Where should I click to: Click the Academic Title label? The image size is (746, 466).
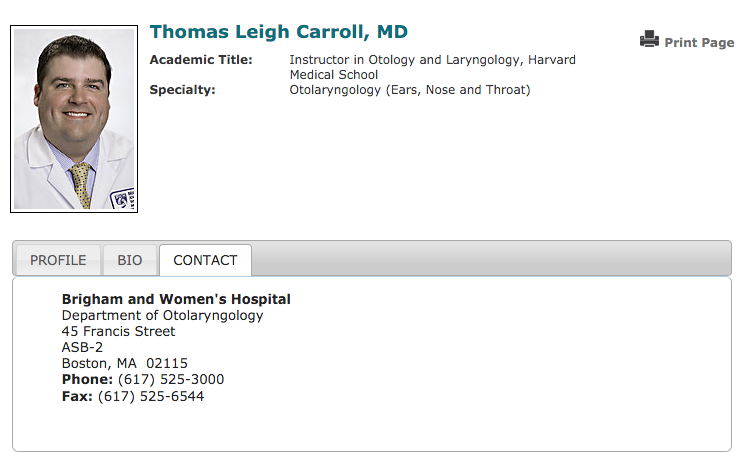pyautogui.click(x=201, y=60)
